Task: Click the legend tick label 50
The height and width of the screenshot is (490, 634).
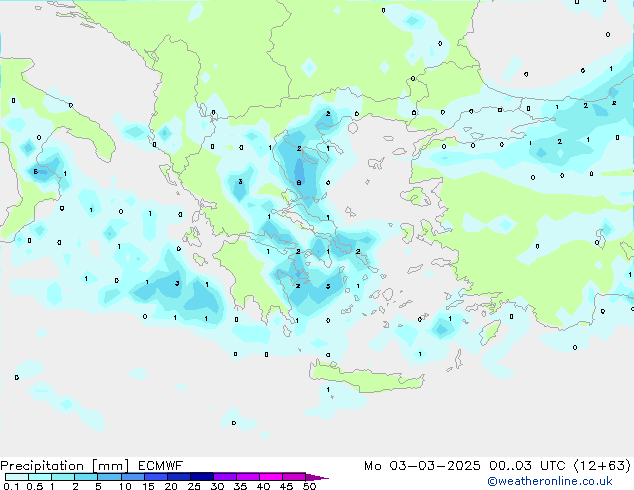Action: click(309, 487)
